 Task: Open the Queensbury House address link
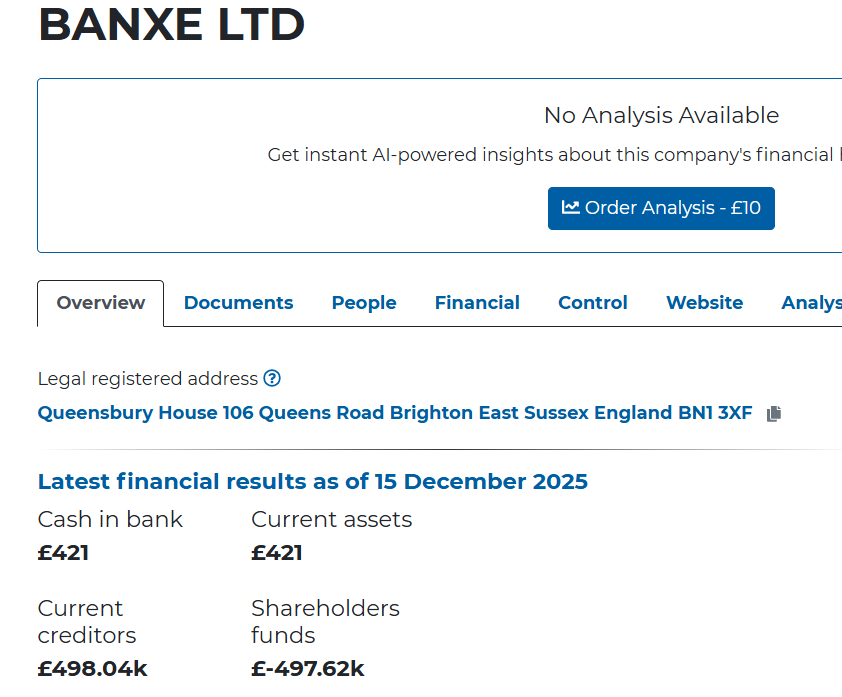pyautogui.click(x=395, y=413)
